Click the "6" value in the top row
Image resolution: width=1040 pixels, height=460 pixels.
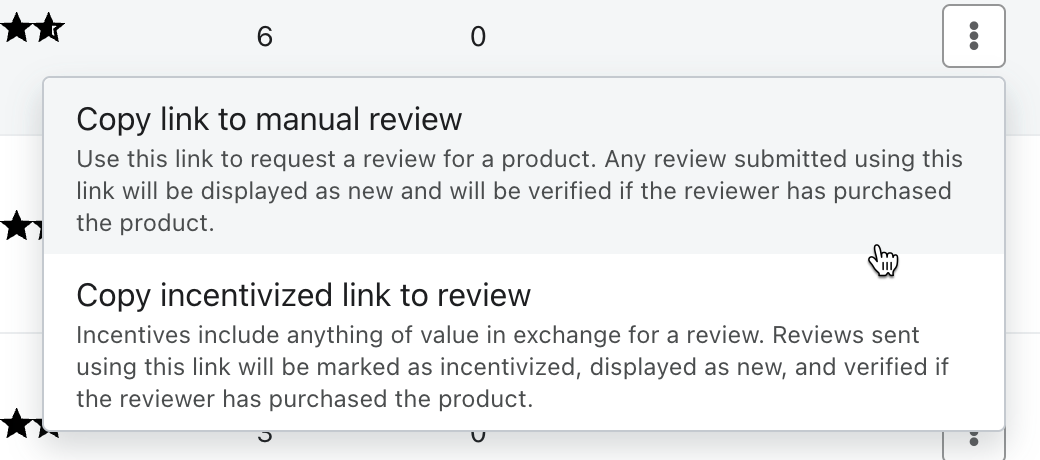(x=265, y=37)
